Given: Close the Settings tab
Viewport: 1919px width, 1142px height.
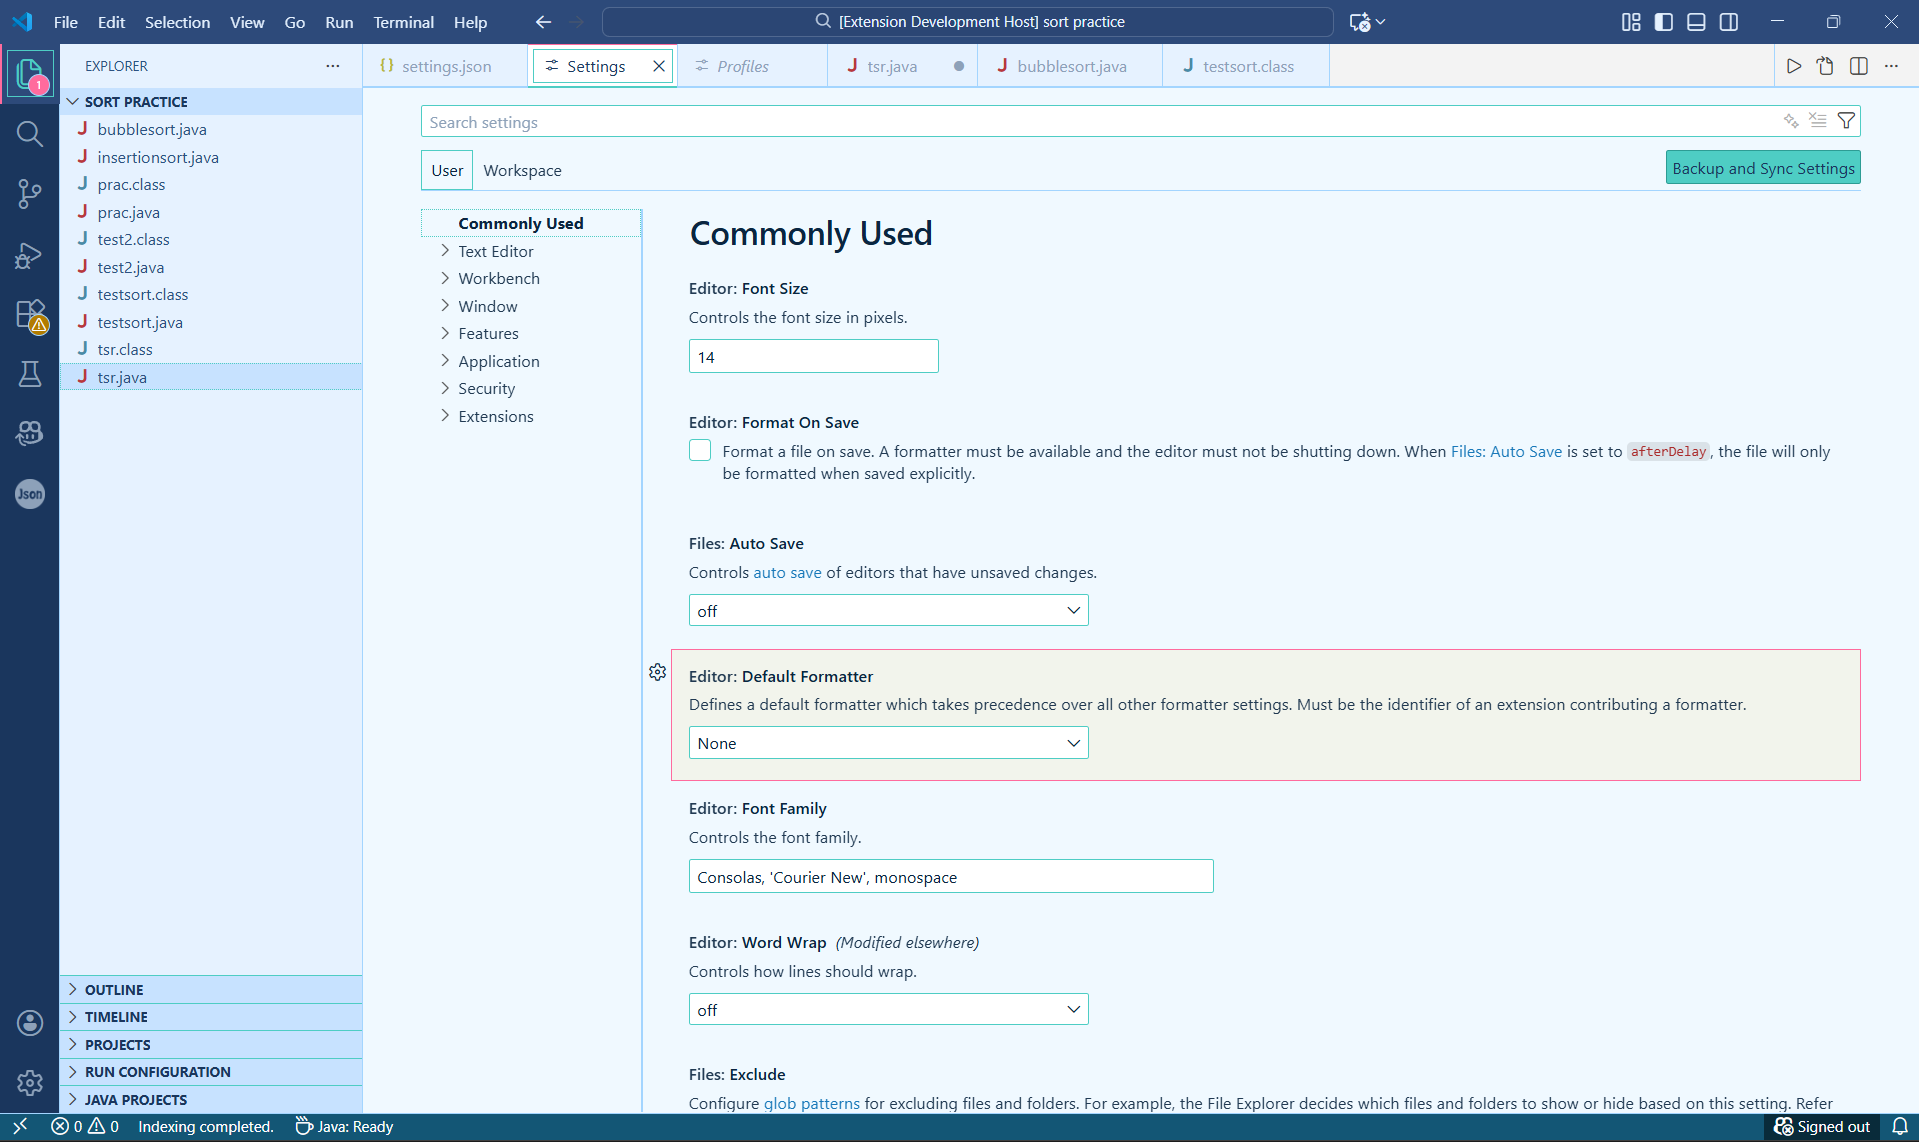Looking at the screenshot, I should tap(658, 66).
